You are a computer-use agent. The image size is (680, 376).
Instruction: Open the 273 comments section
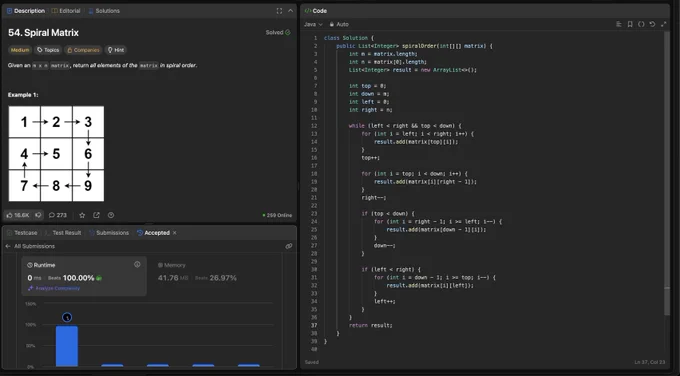tap(58, 215)
